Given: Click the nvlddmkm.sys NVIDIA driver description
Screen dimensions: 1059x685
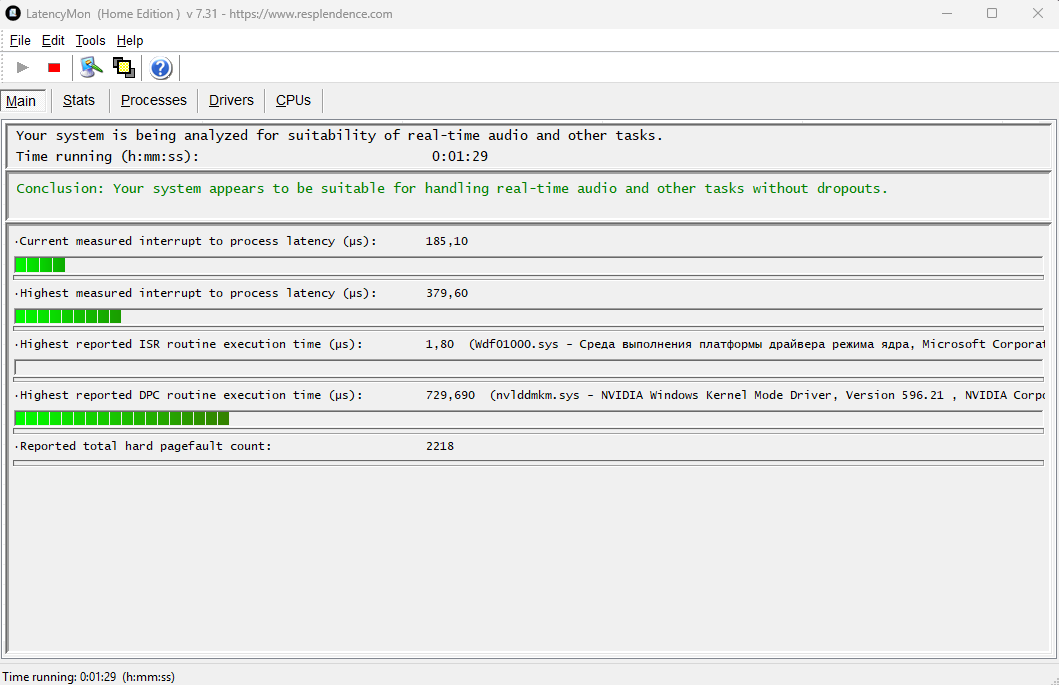Looking at the screenshot, I should click(767, 395).
